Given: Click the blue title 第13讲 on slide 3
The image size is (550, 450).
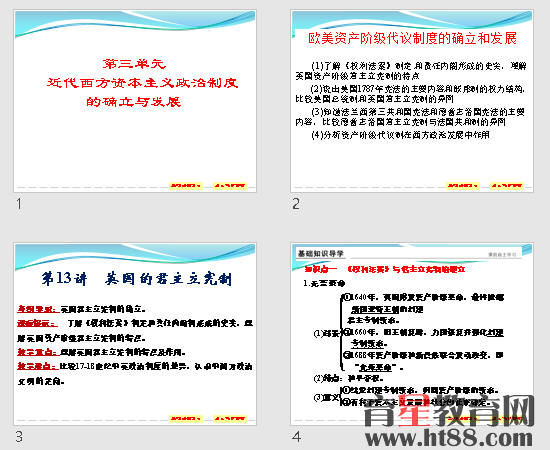Looking at the screenshot, I should point(64,278).
